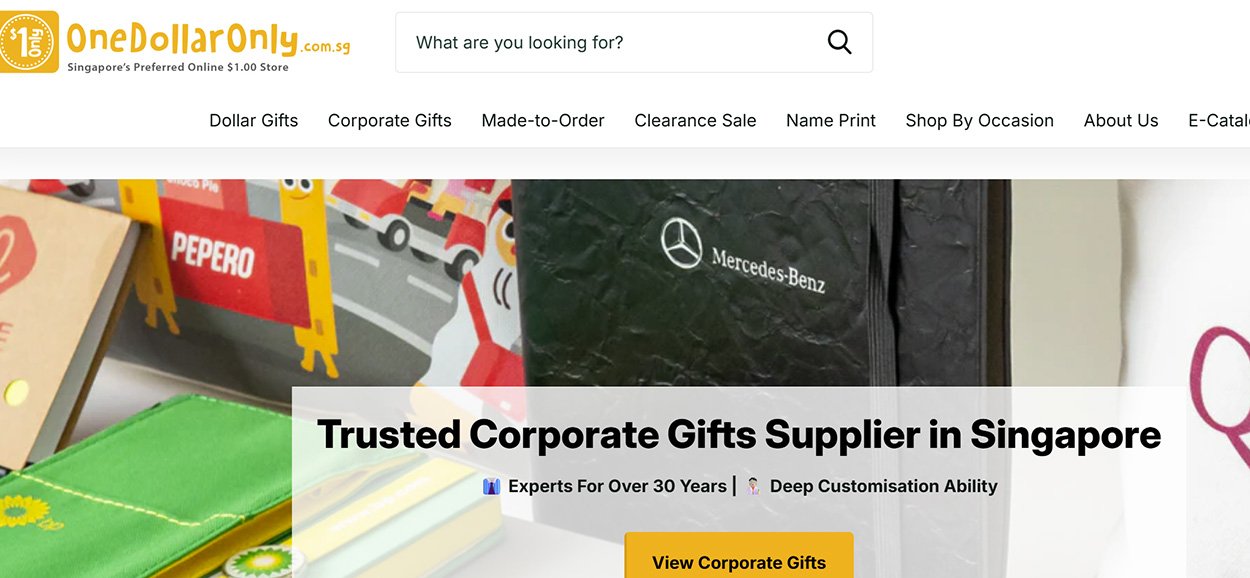Click the Singapore's Preferred Online $1.00 Store tagline

point(178,67)
